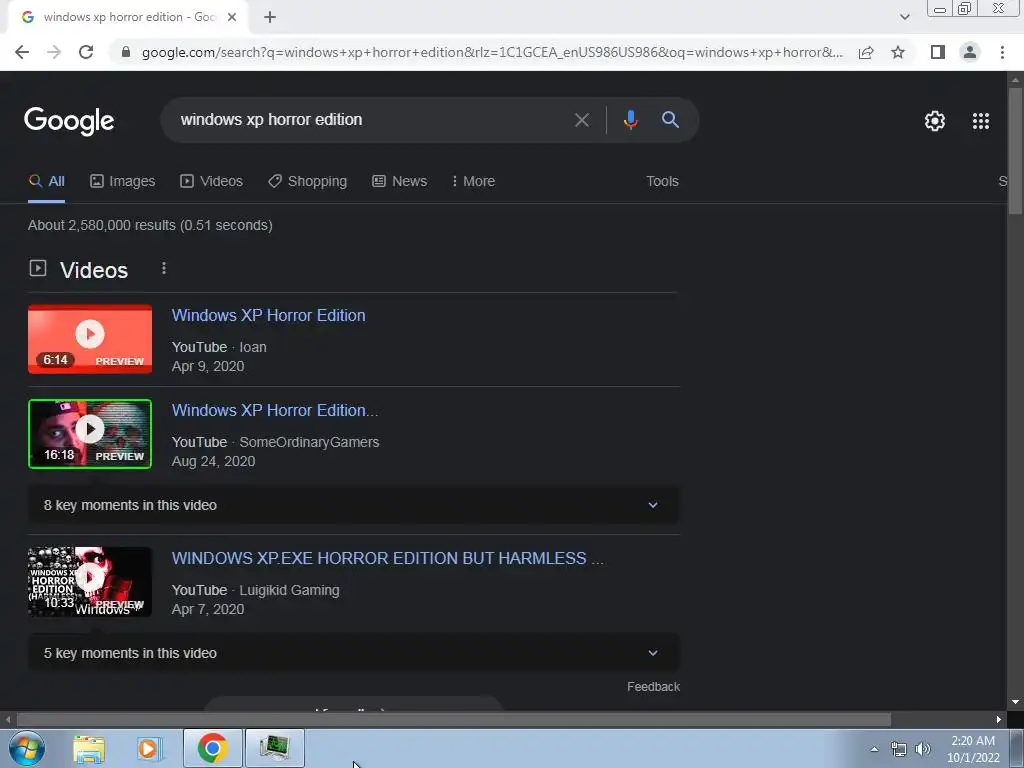This screenshot has height=768, width=1024.
Task: Play the 16:18 video thumbnail preview
Action: point(90,434)
